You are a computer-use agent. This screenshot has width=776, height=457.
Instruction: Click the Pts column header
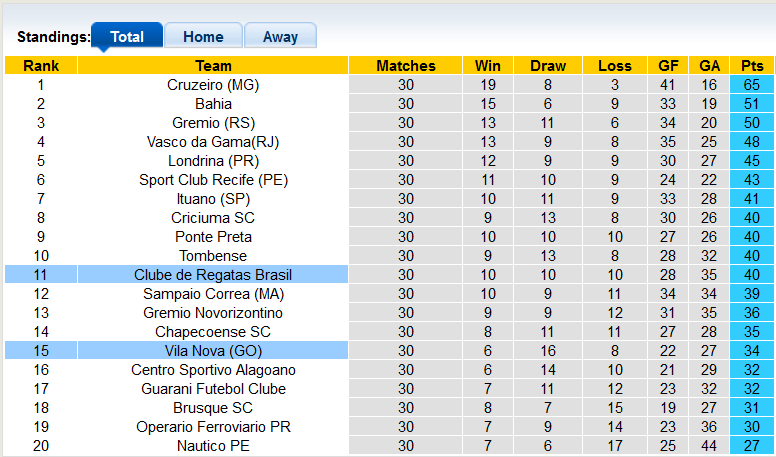tap(752, 66)
